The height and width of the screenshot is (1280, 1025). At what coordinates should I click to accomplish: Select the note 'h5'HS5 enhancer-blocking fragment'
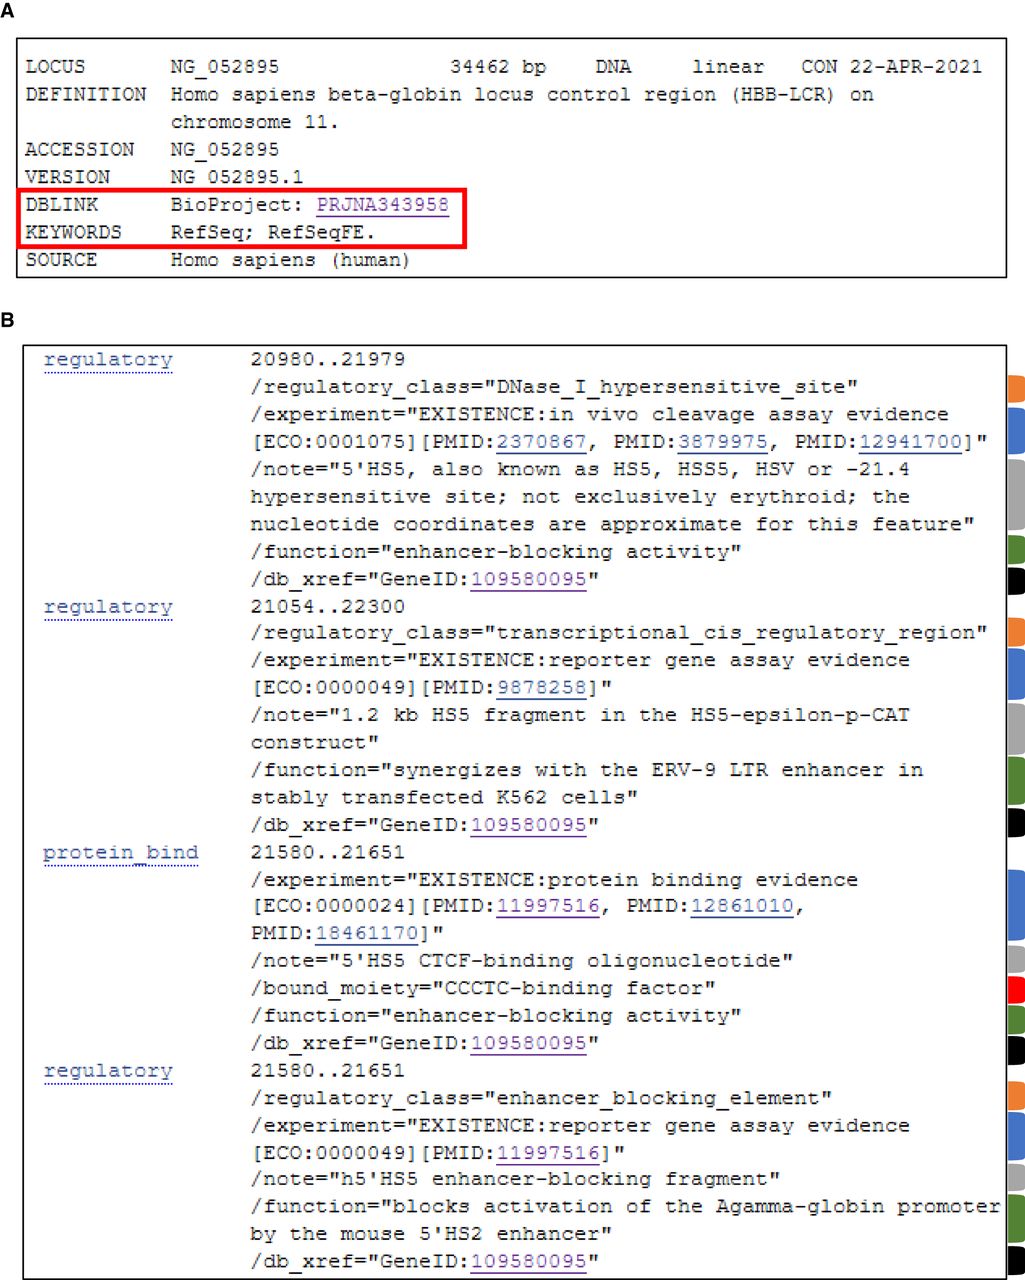555,1180
